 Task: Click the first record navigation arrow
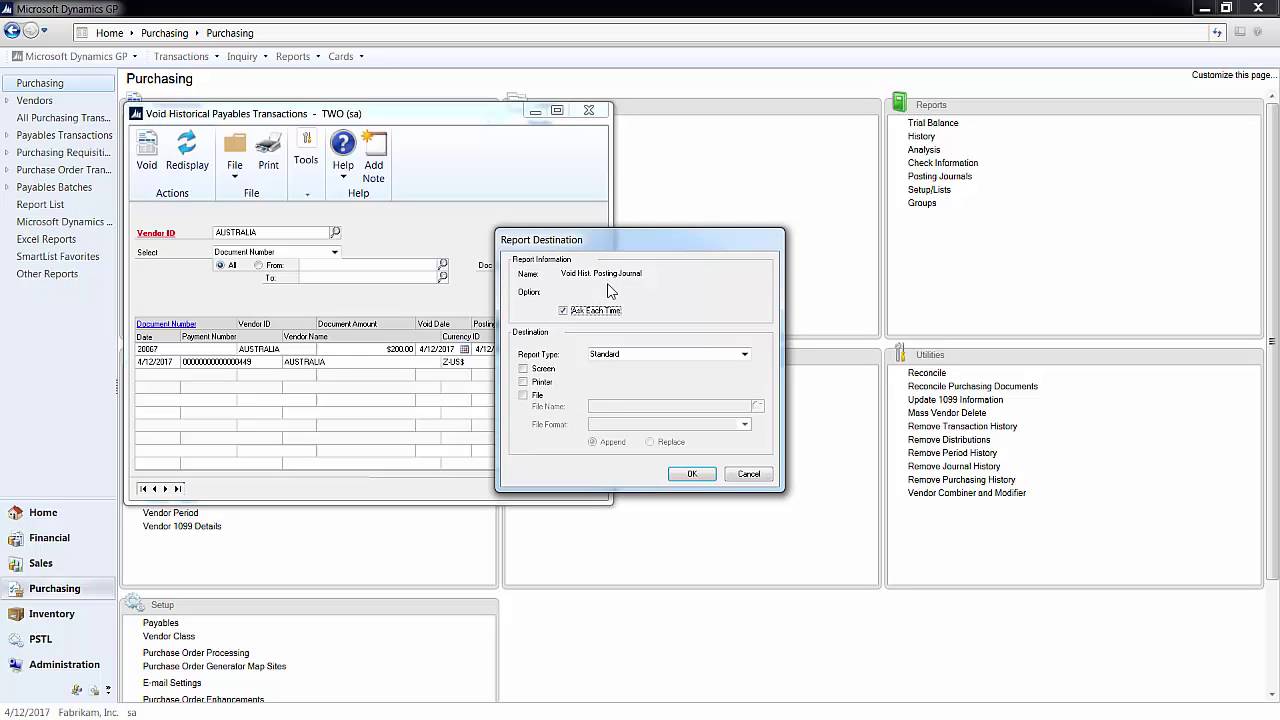pos(143,489)
